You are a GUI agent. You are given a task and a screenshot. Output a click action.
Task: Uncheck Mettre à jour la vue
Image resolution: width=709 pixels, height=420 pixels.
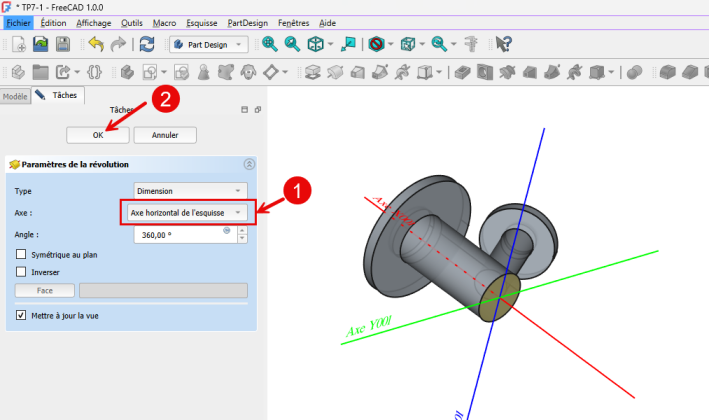[22, 316]
